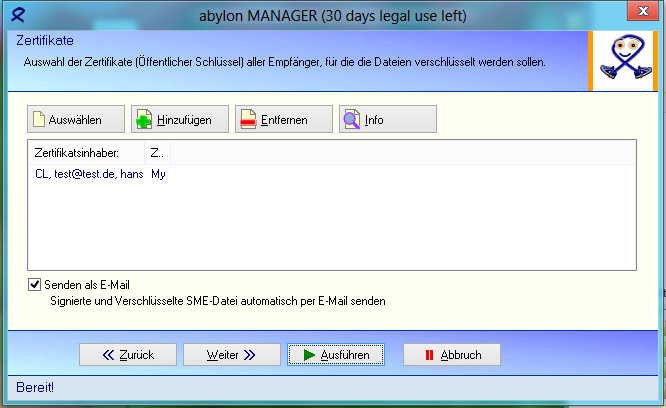Cancel using the red Abbruch button
Viewport: 666px width, 408px height.
(452, 355)
